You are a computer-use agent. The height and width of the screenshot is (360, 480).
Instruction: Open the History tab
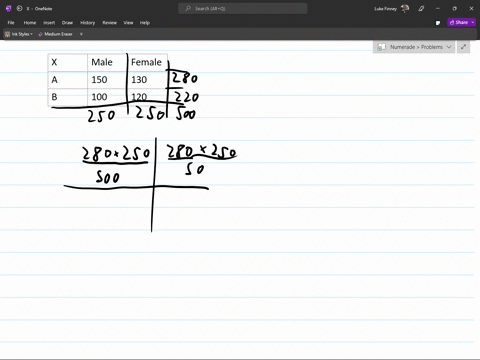point(88,23)
